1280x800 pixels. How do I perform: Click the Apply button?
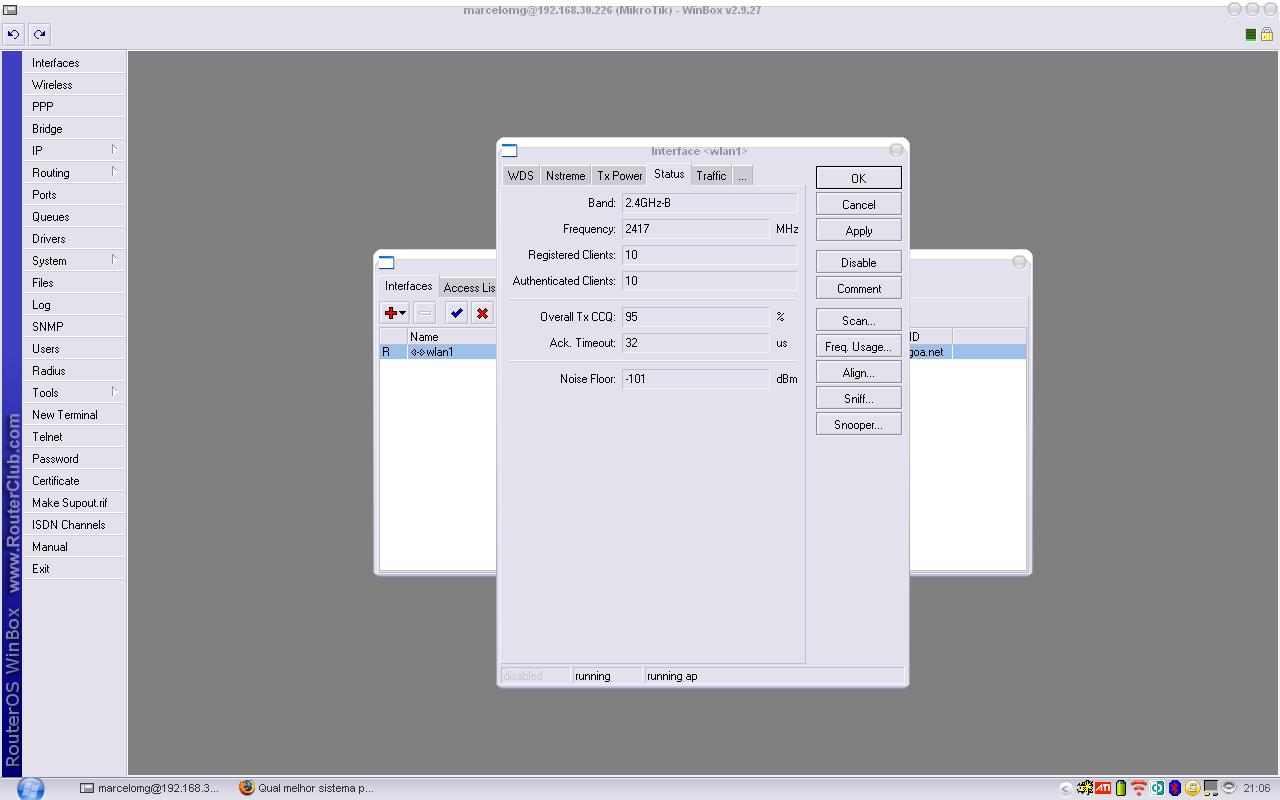coord(858,230)
